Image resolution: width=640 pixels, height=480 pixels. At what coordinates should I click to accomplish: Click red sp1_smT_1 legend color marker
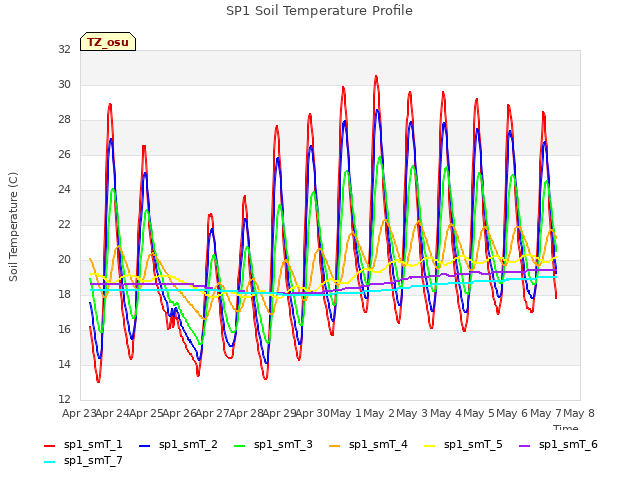click(49, 446)
